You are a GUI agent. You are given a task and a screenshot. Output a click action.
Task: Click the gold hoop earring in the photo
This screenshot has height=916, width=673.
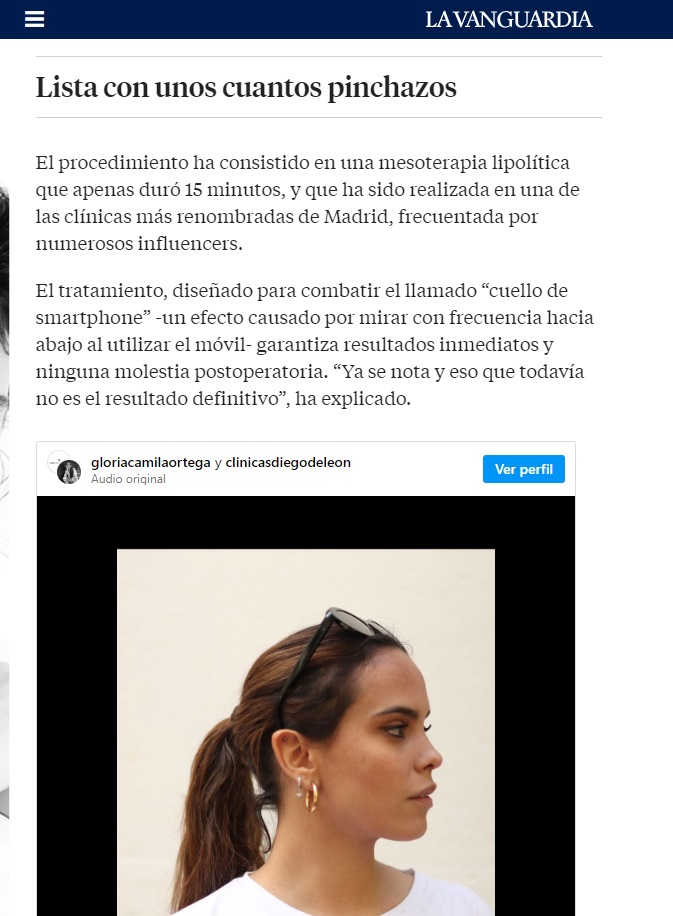tap(312, 797)
